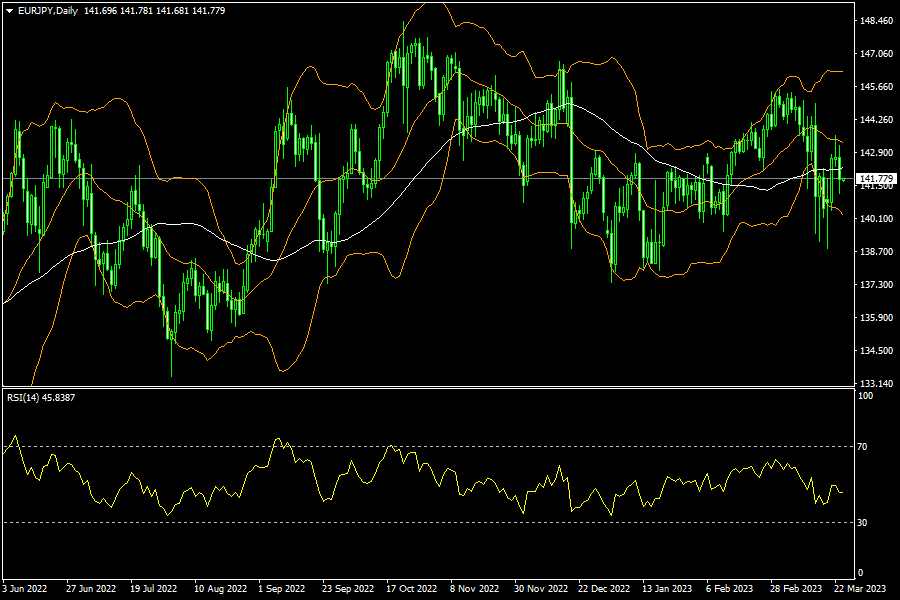
Task: Click the OHLC values 141.696 141.781 141.681 141.779
Action: [154, 11]
